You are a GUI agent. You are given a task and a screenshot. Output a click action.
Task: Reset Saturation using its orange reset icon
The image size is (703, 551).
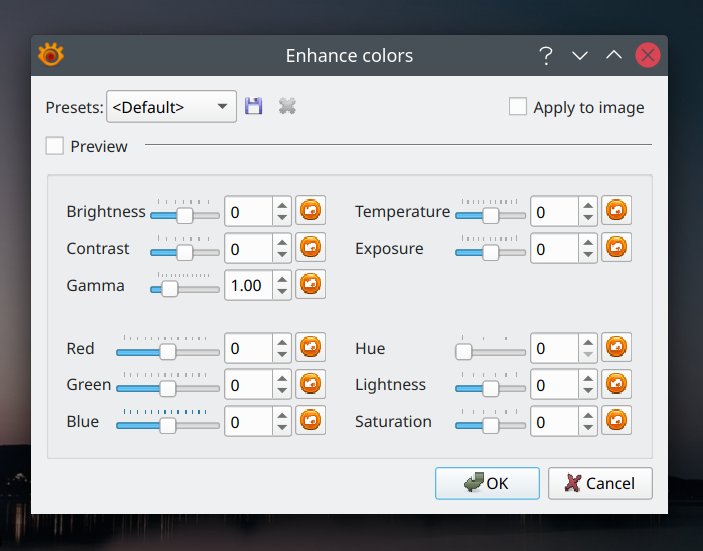pos(617,421)
